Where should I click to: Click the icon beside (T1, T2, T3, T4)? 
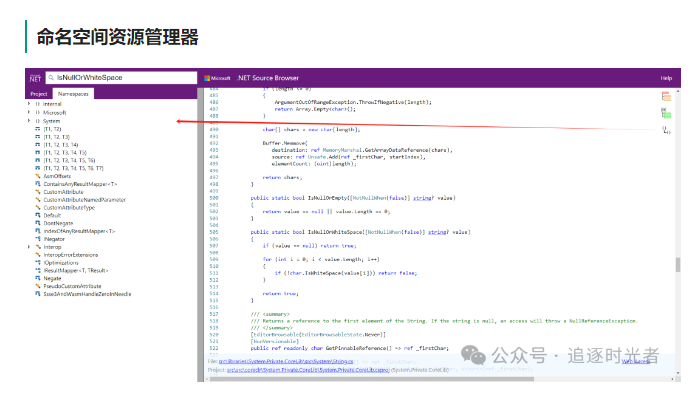point(38,144)
